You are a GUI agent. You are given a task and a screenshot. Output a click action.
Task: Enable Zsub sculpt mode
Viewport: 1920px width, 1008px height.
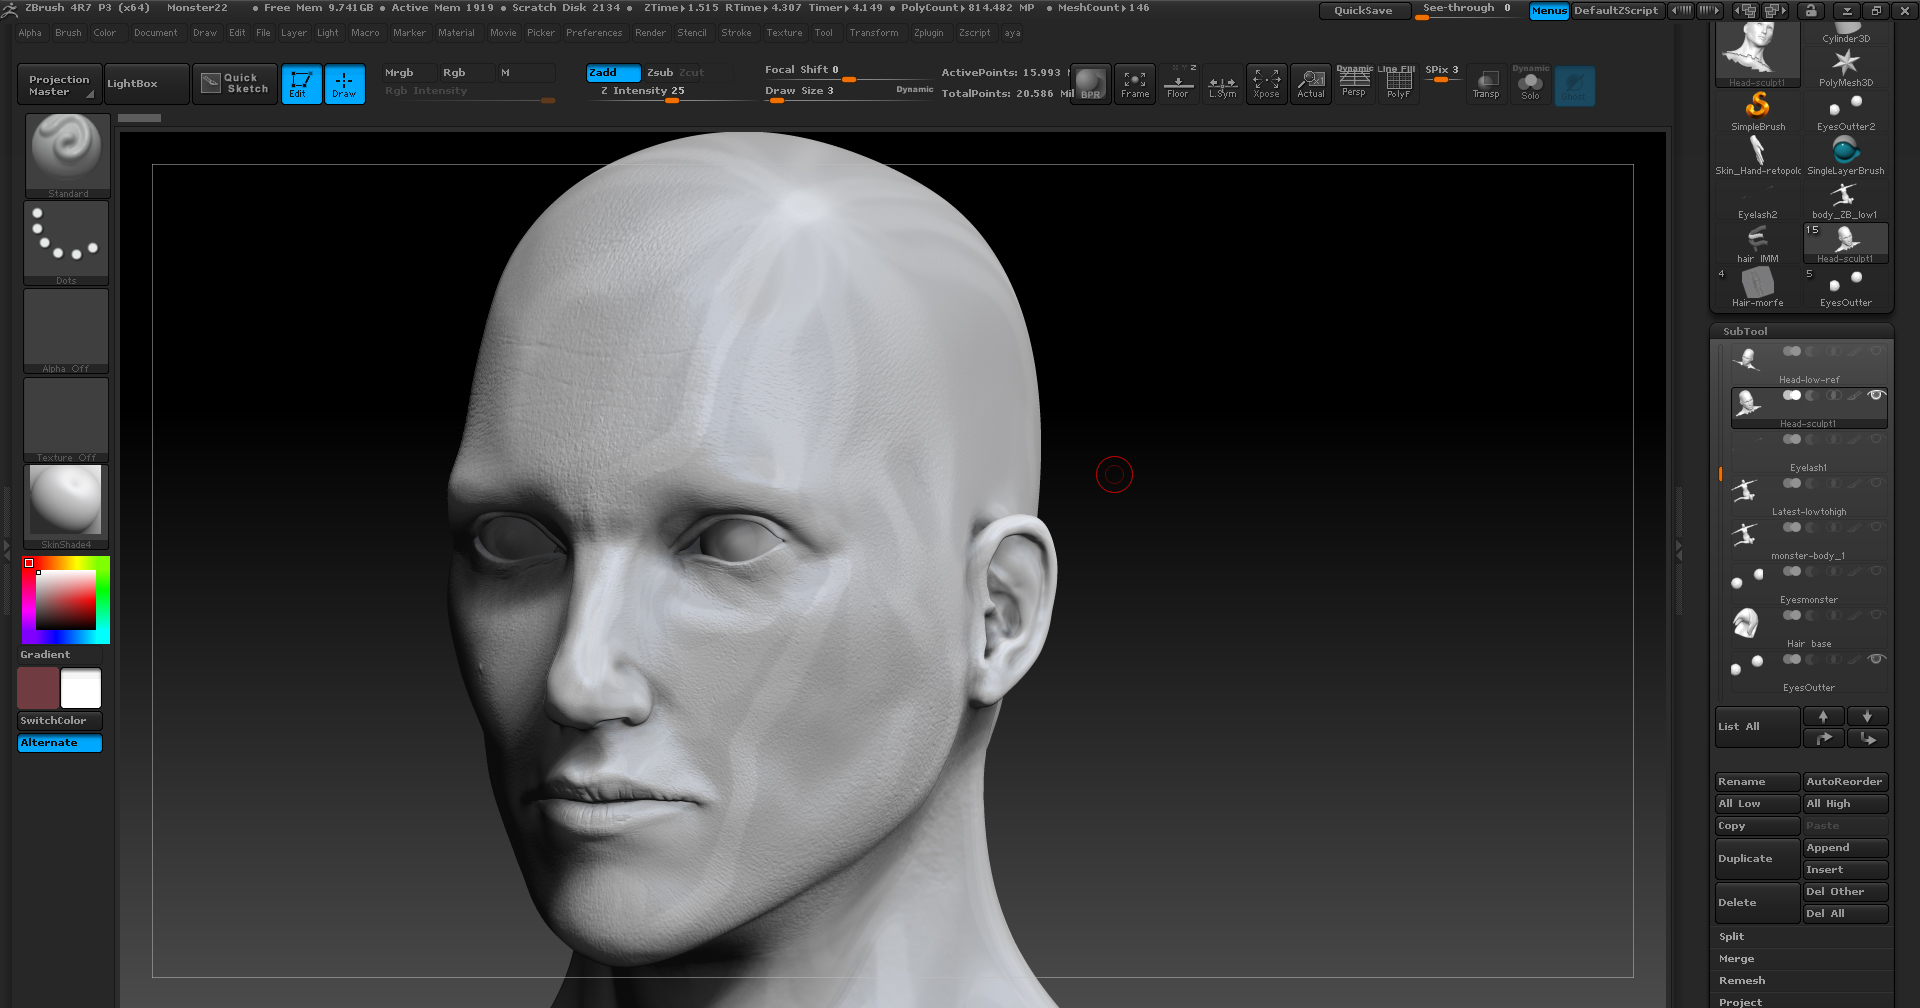[x=660, y=73]
